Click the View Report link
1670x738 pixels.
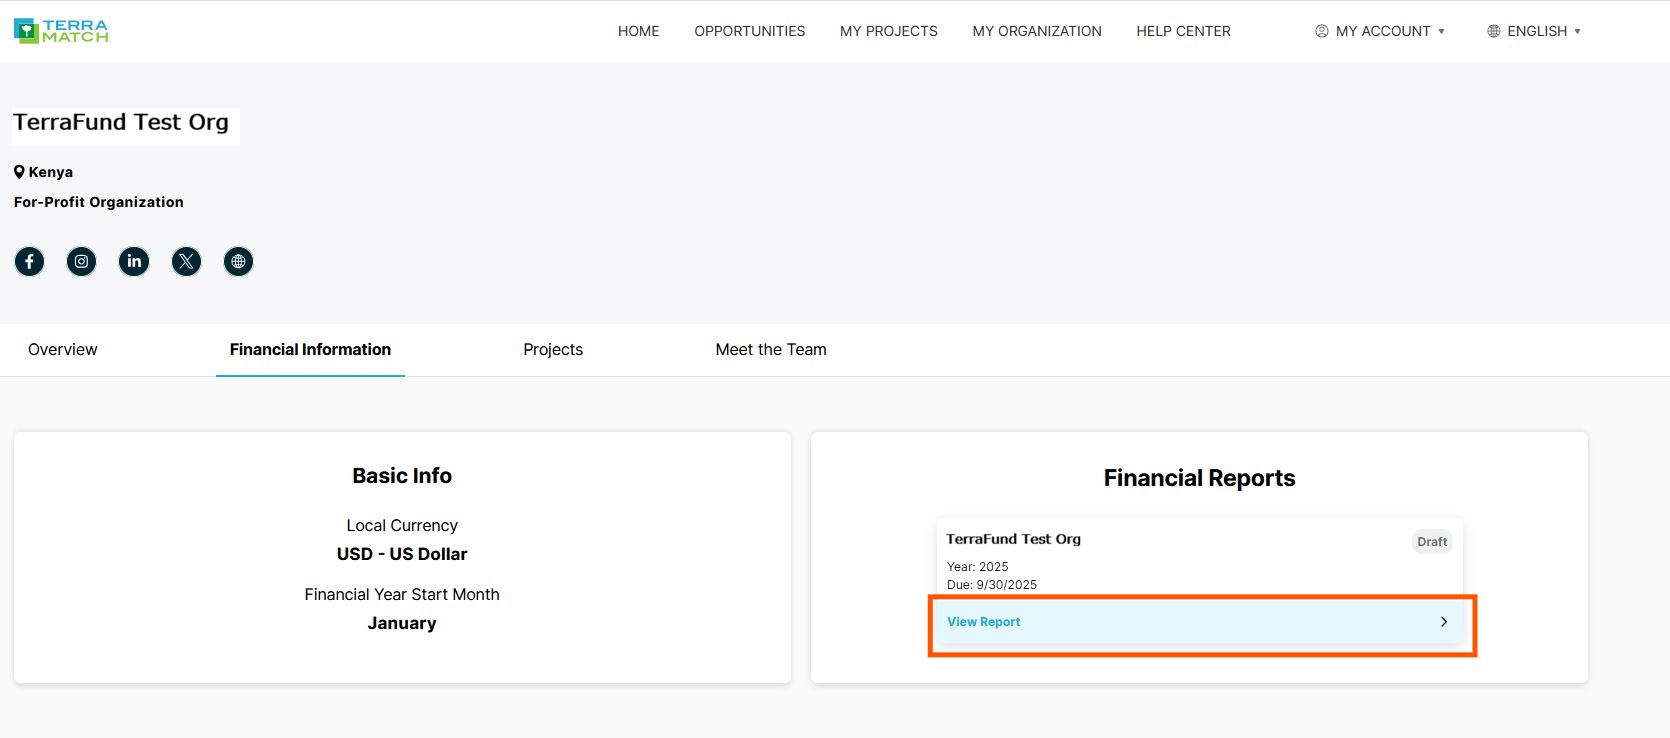tap(984, 622)
